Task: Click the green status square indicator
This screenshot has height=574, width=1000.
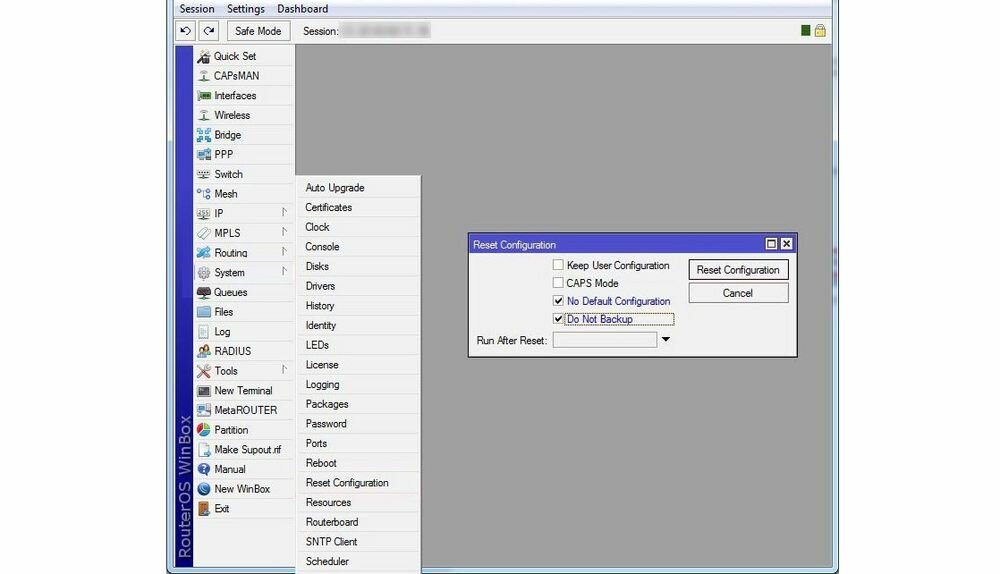Action: click(805, 31)
